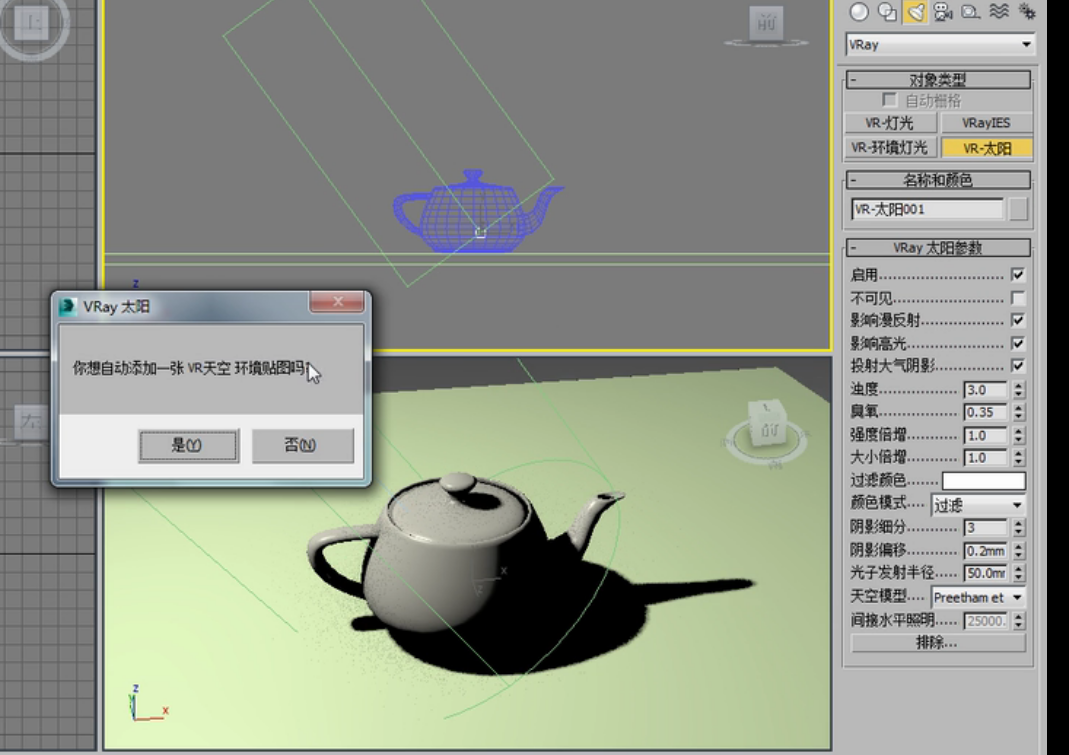Screen dimensions: 1069x755
Task: Click the spinner arrows beside 强度倍增
Action: click(1019, 435)
